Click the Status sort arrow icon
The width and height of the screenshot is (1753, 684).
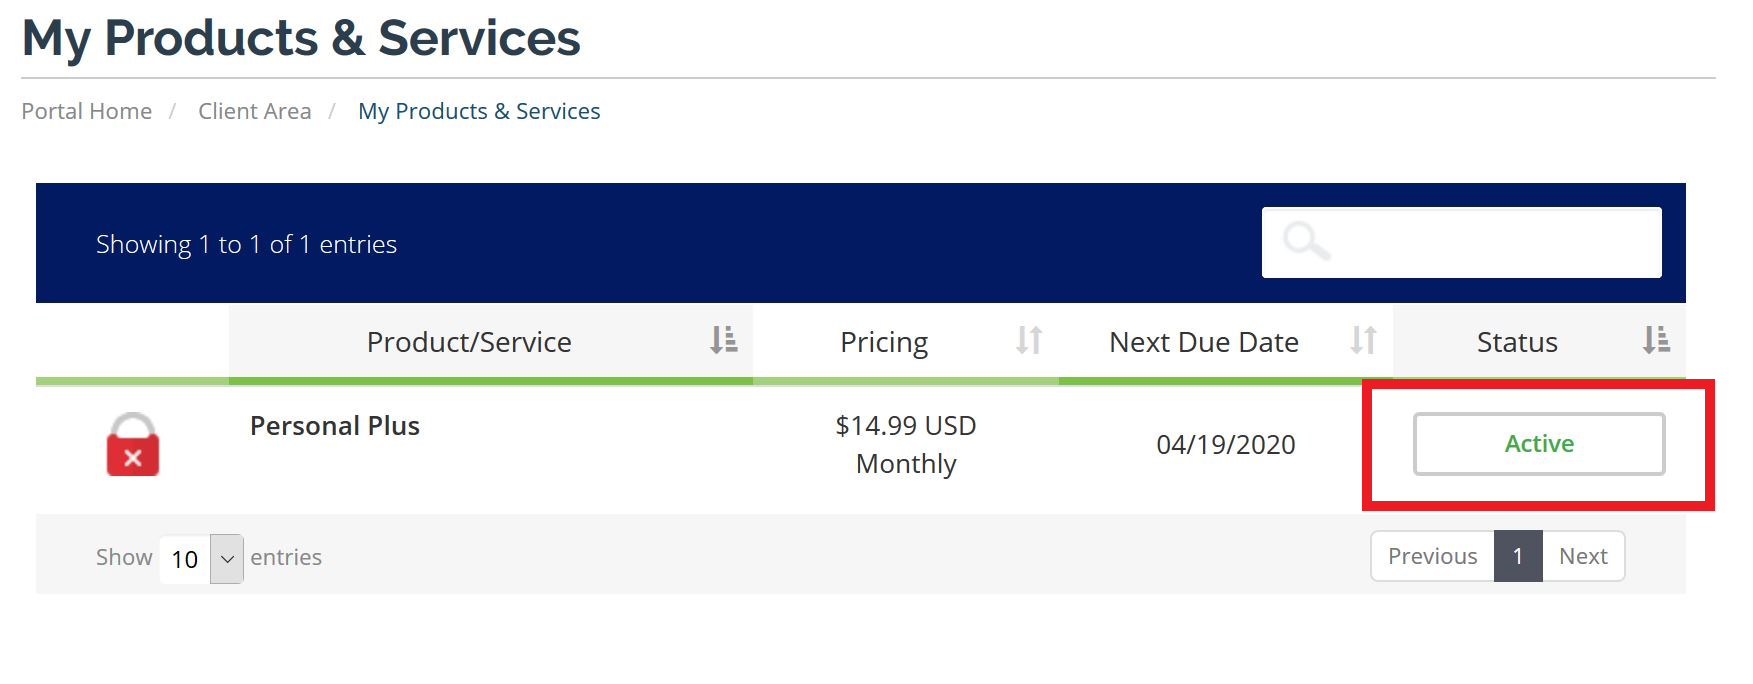tap(1656, 341)
